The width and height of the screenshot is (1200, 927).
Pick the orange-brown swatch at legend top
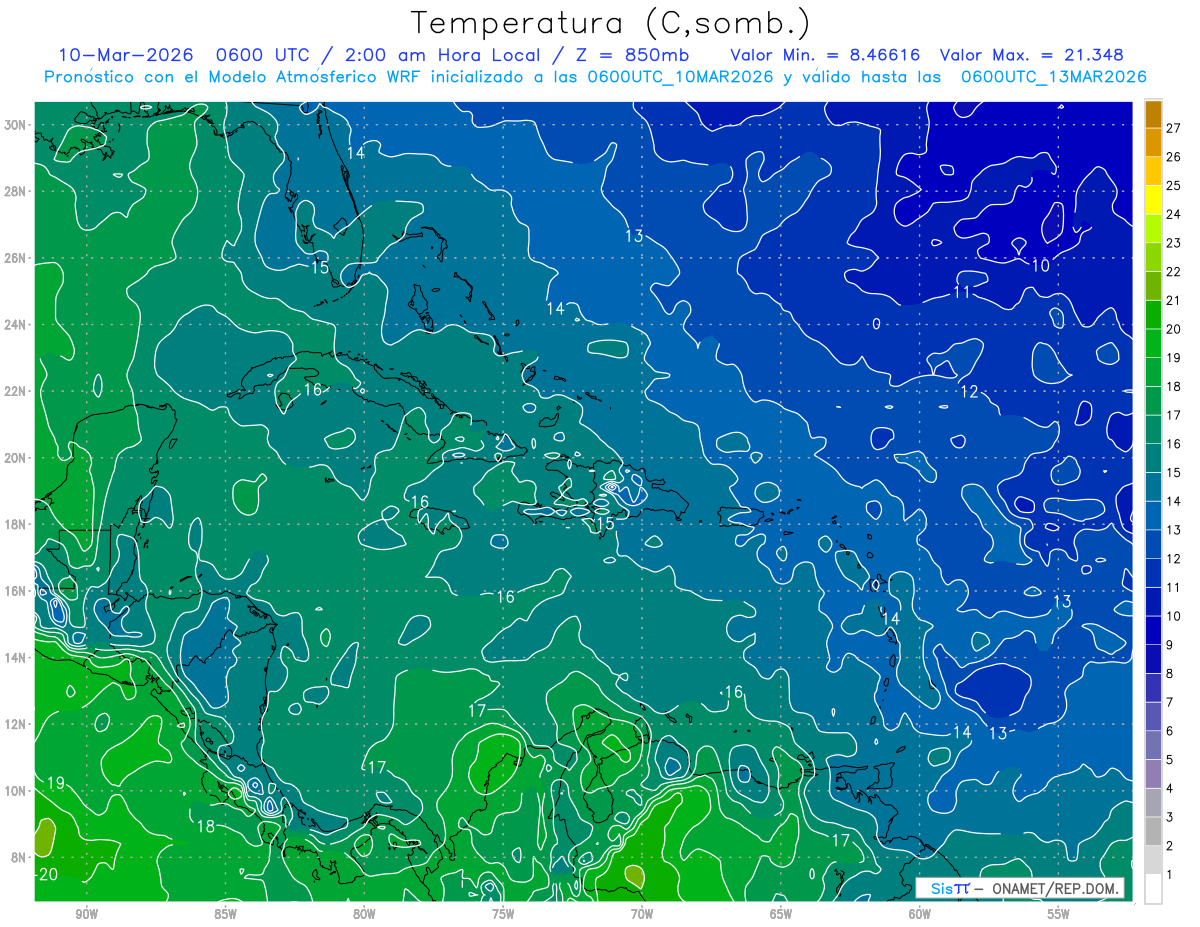(x=1153, y=113)
